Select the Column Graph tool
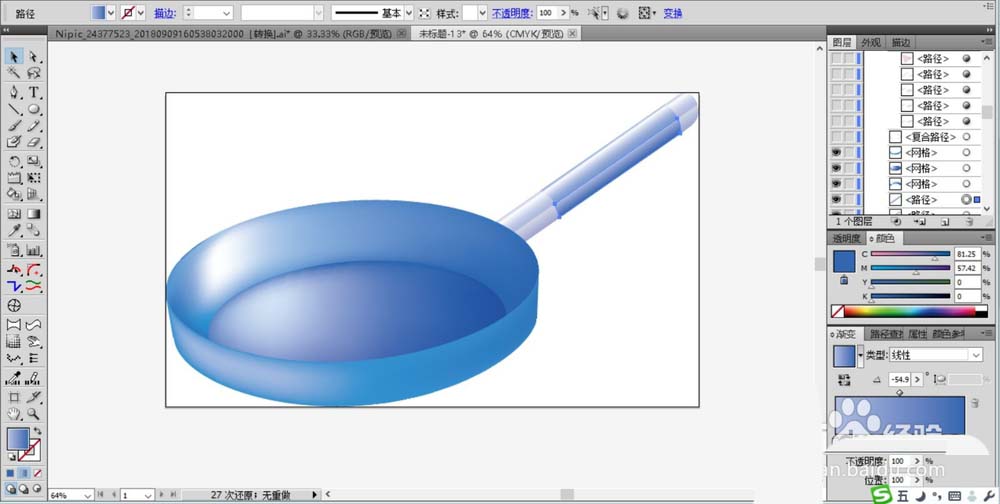This screenshot has height=504, width=1000. pos(33,250)
